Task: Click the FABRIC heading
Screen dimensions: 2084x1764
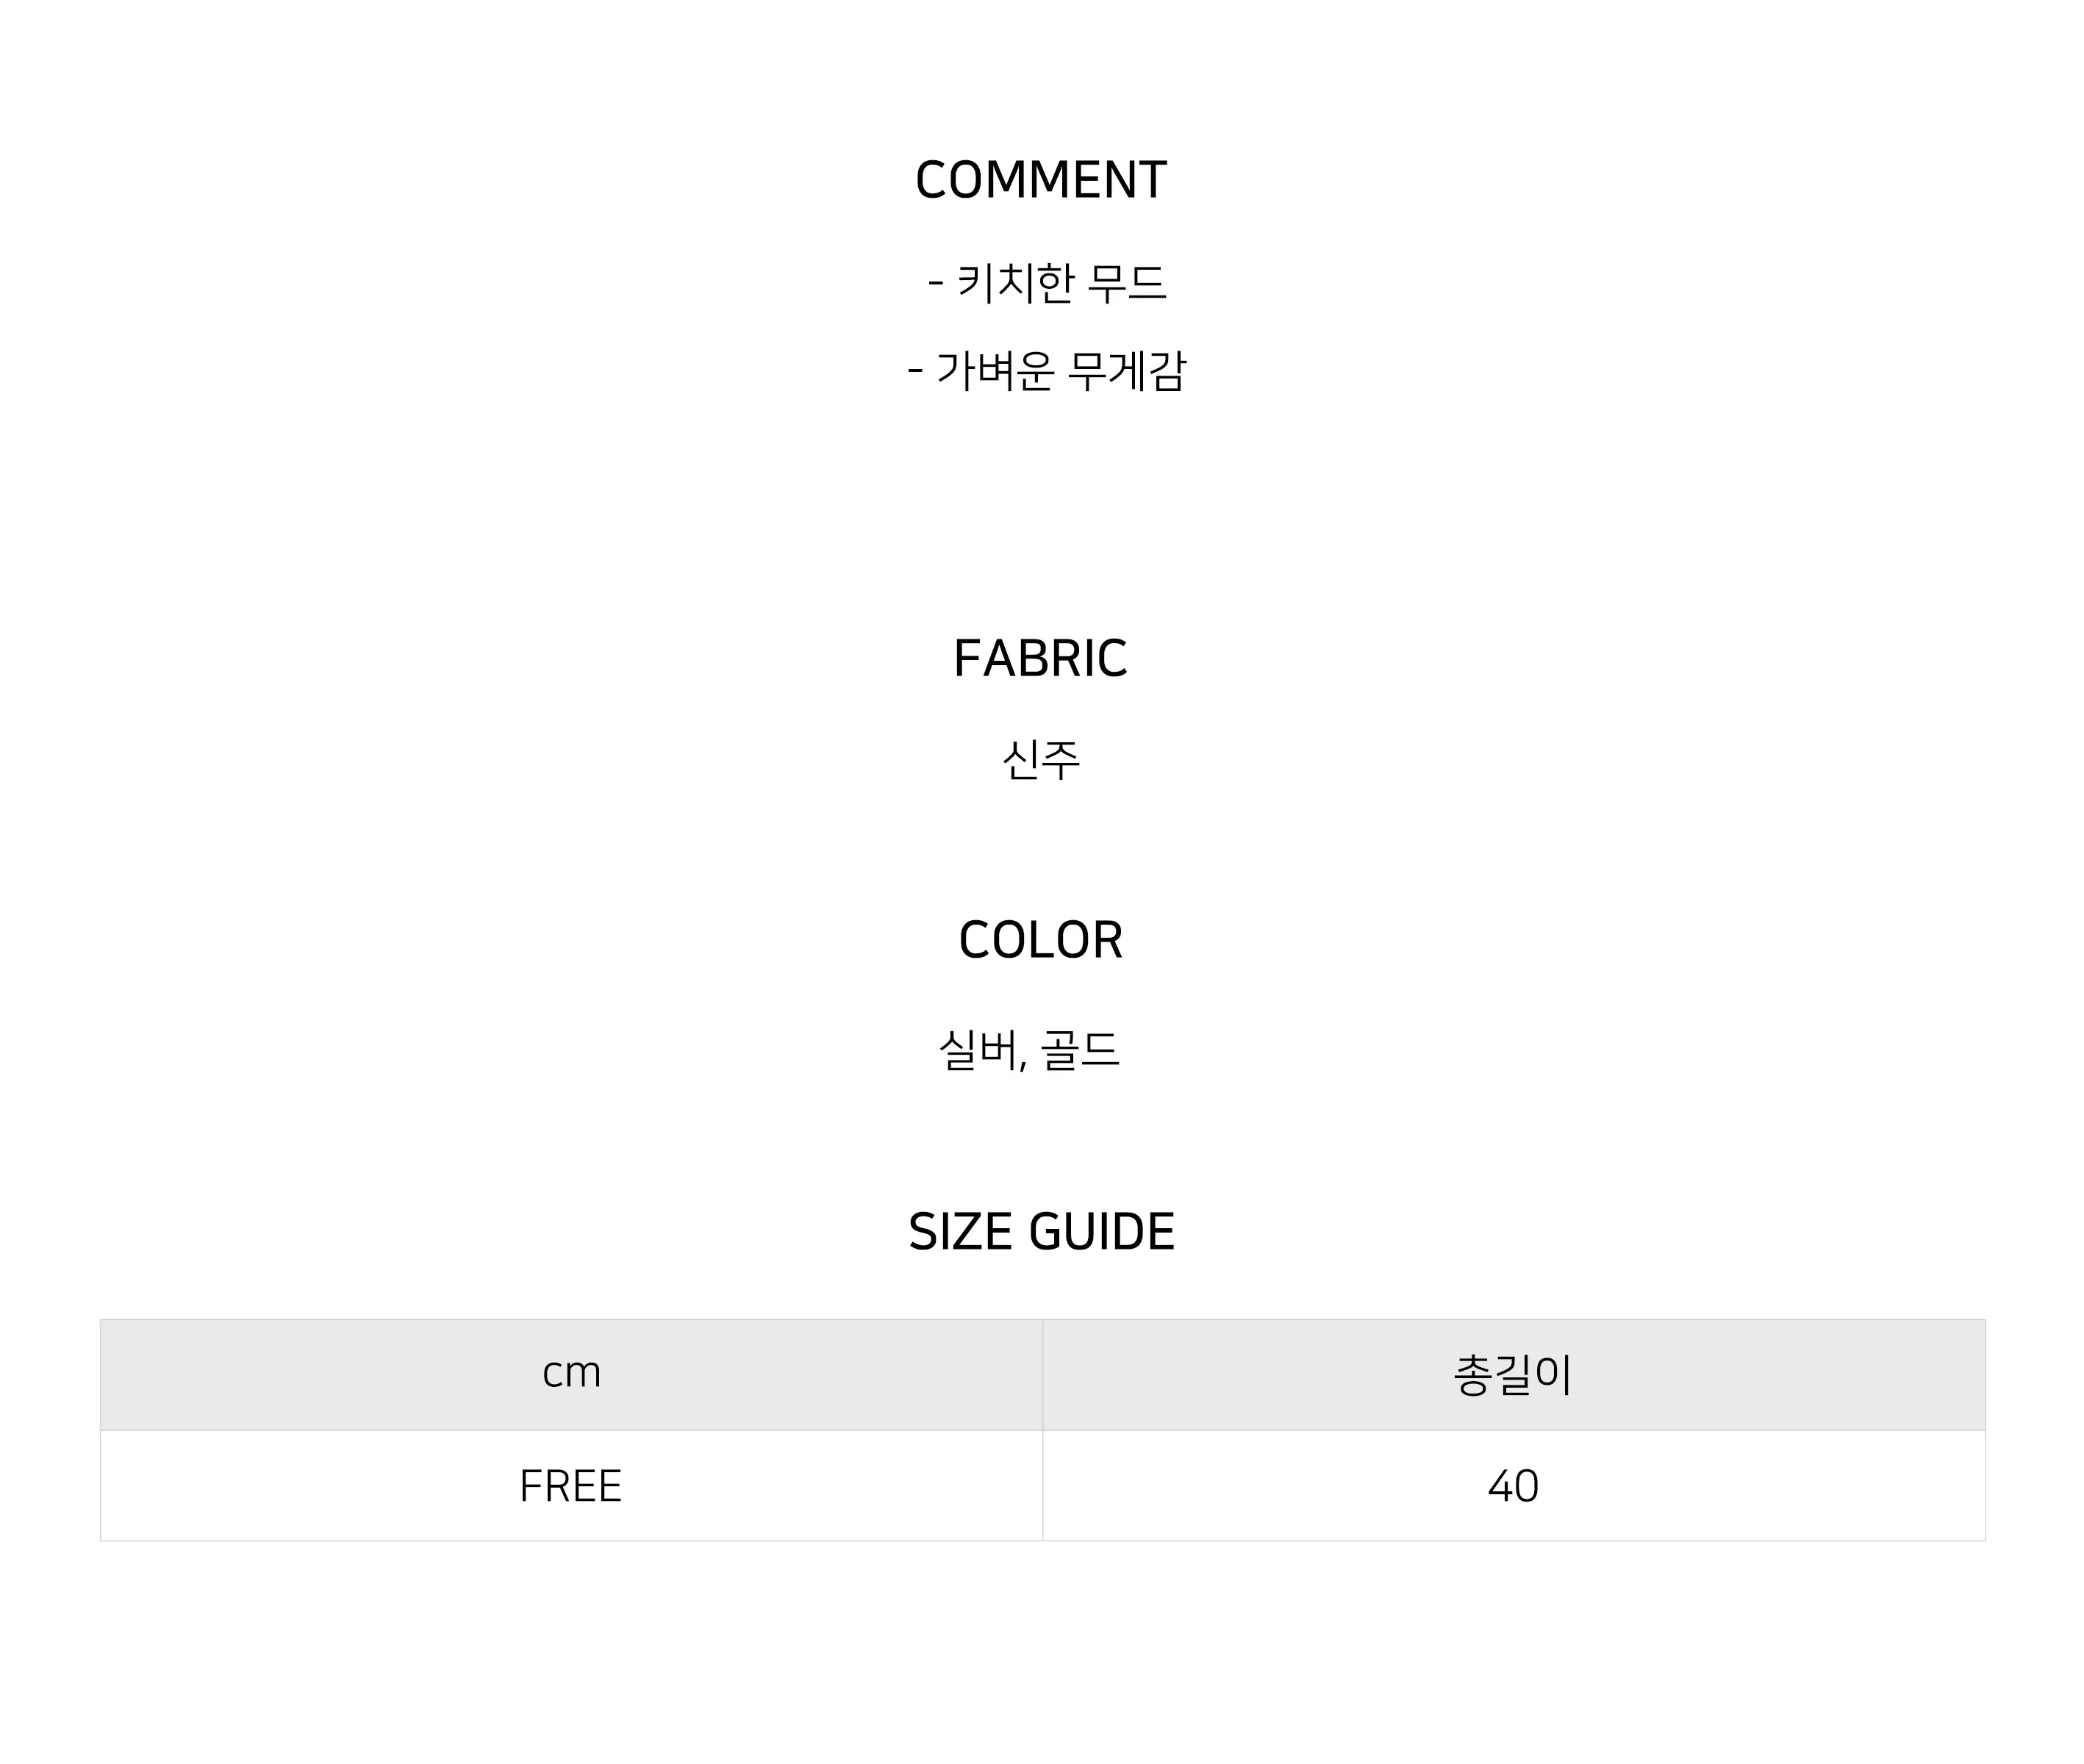Action: click(x=1041, y=658)
